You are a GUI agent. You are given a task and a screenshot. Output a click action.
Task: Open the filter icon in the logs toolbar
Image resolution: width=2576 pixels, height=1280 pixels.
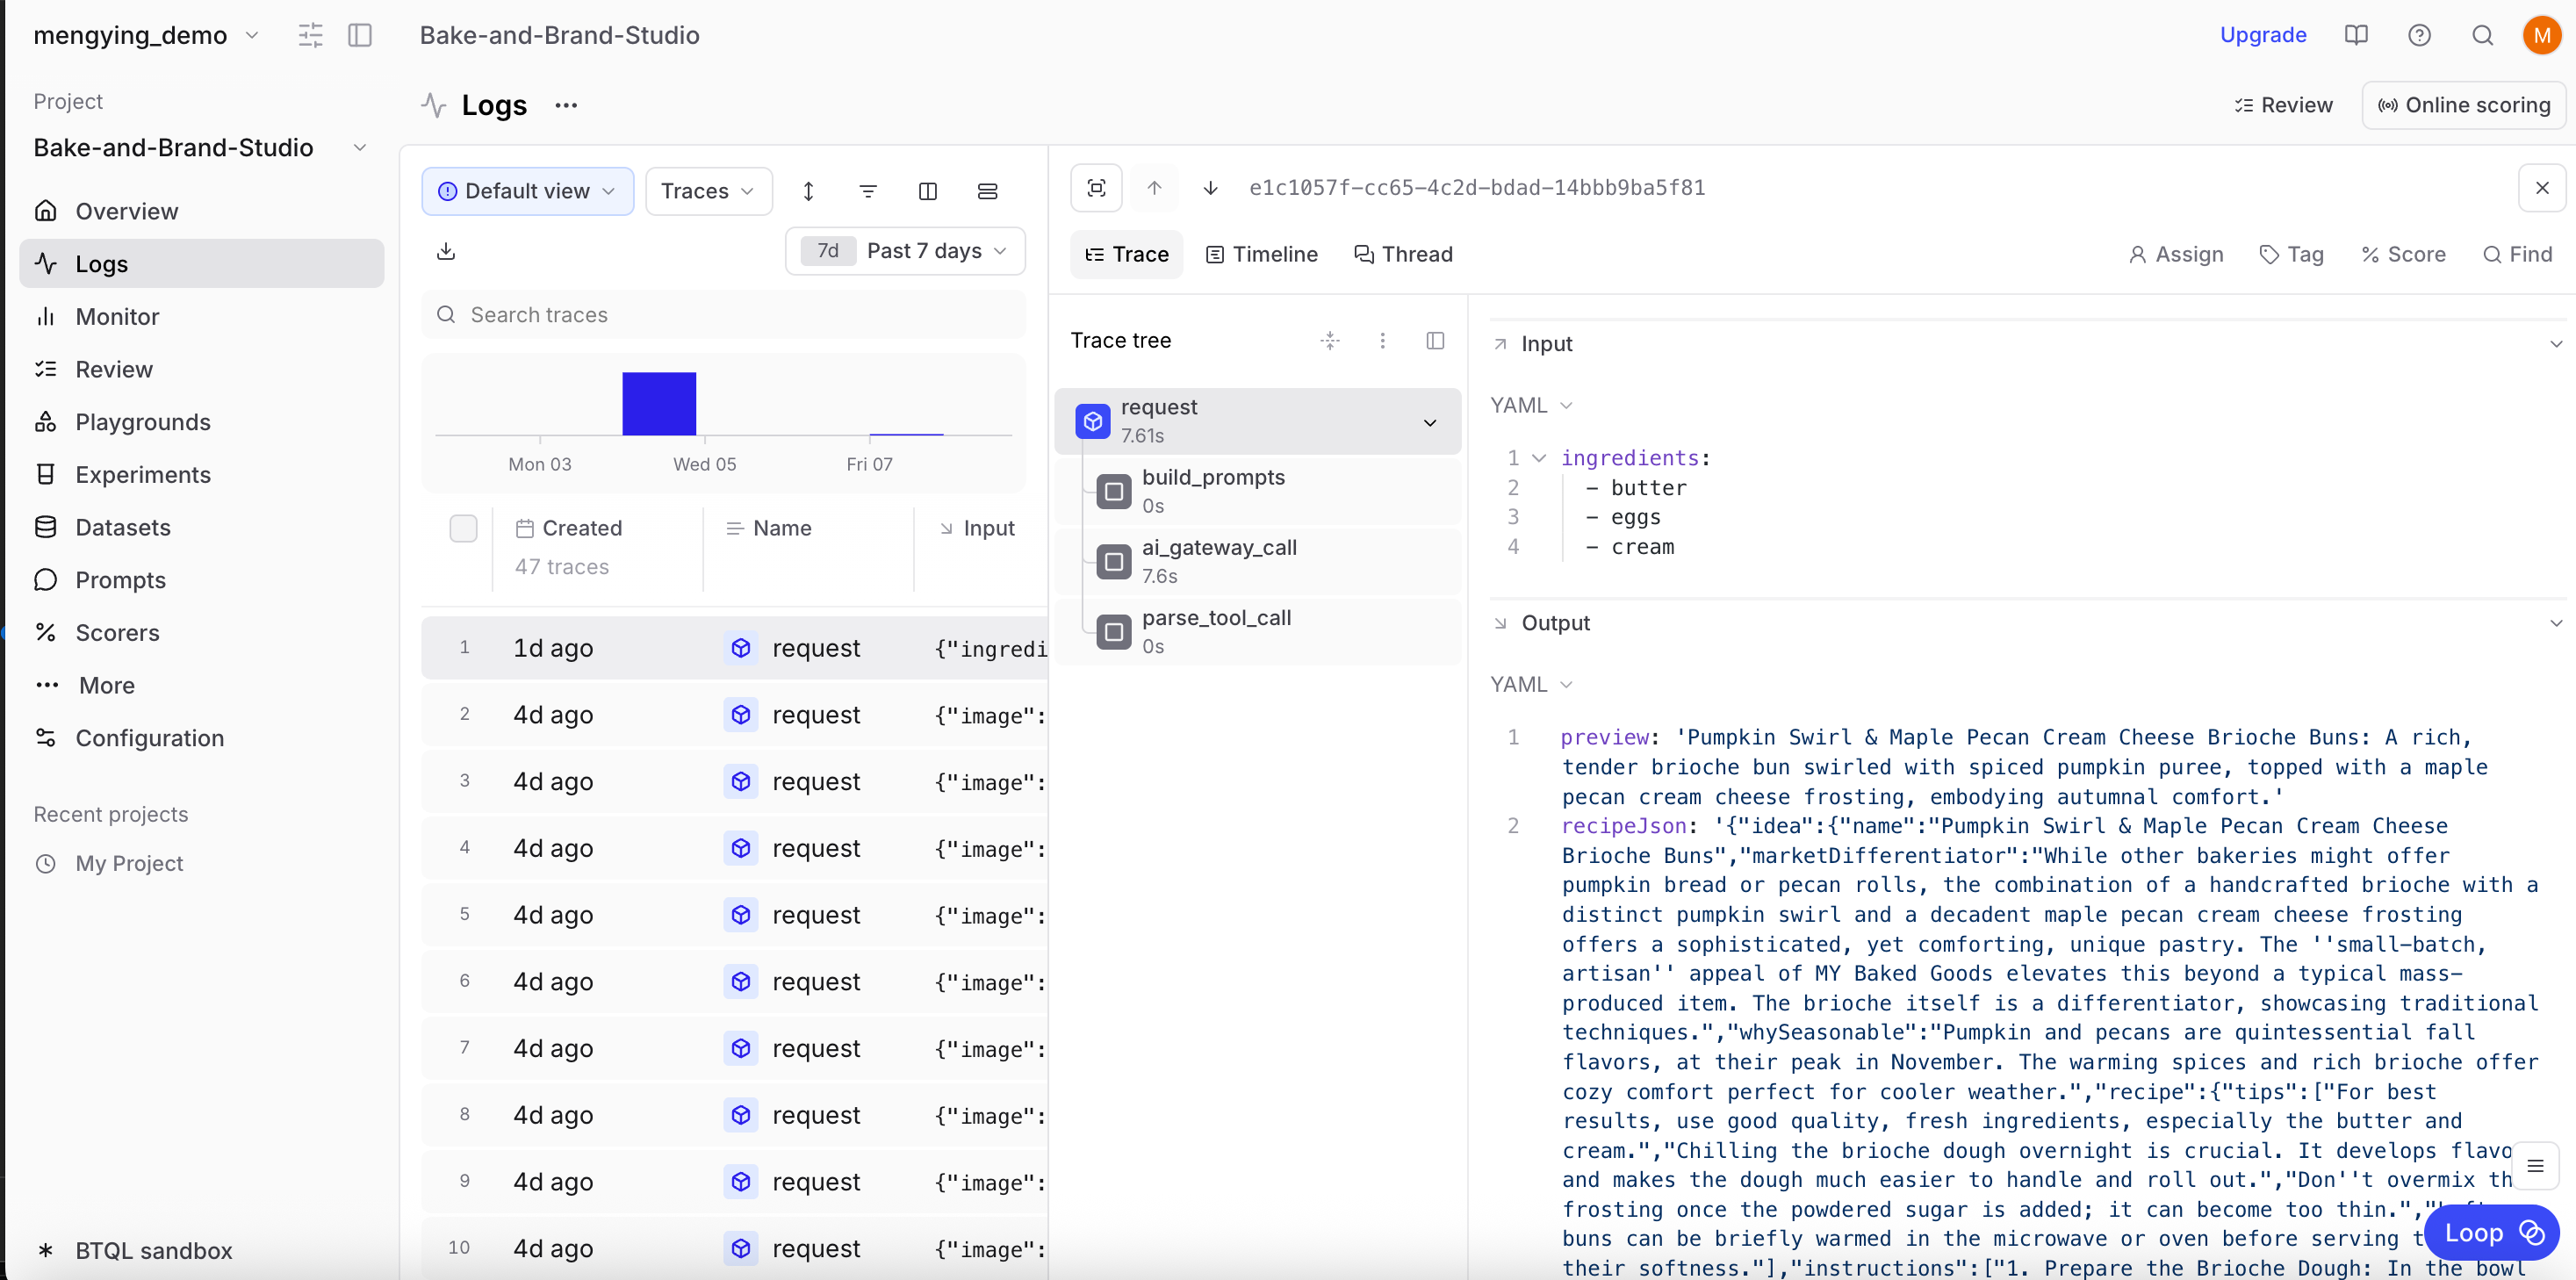pyautogui.click(x=867, y=191)
